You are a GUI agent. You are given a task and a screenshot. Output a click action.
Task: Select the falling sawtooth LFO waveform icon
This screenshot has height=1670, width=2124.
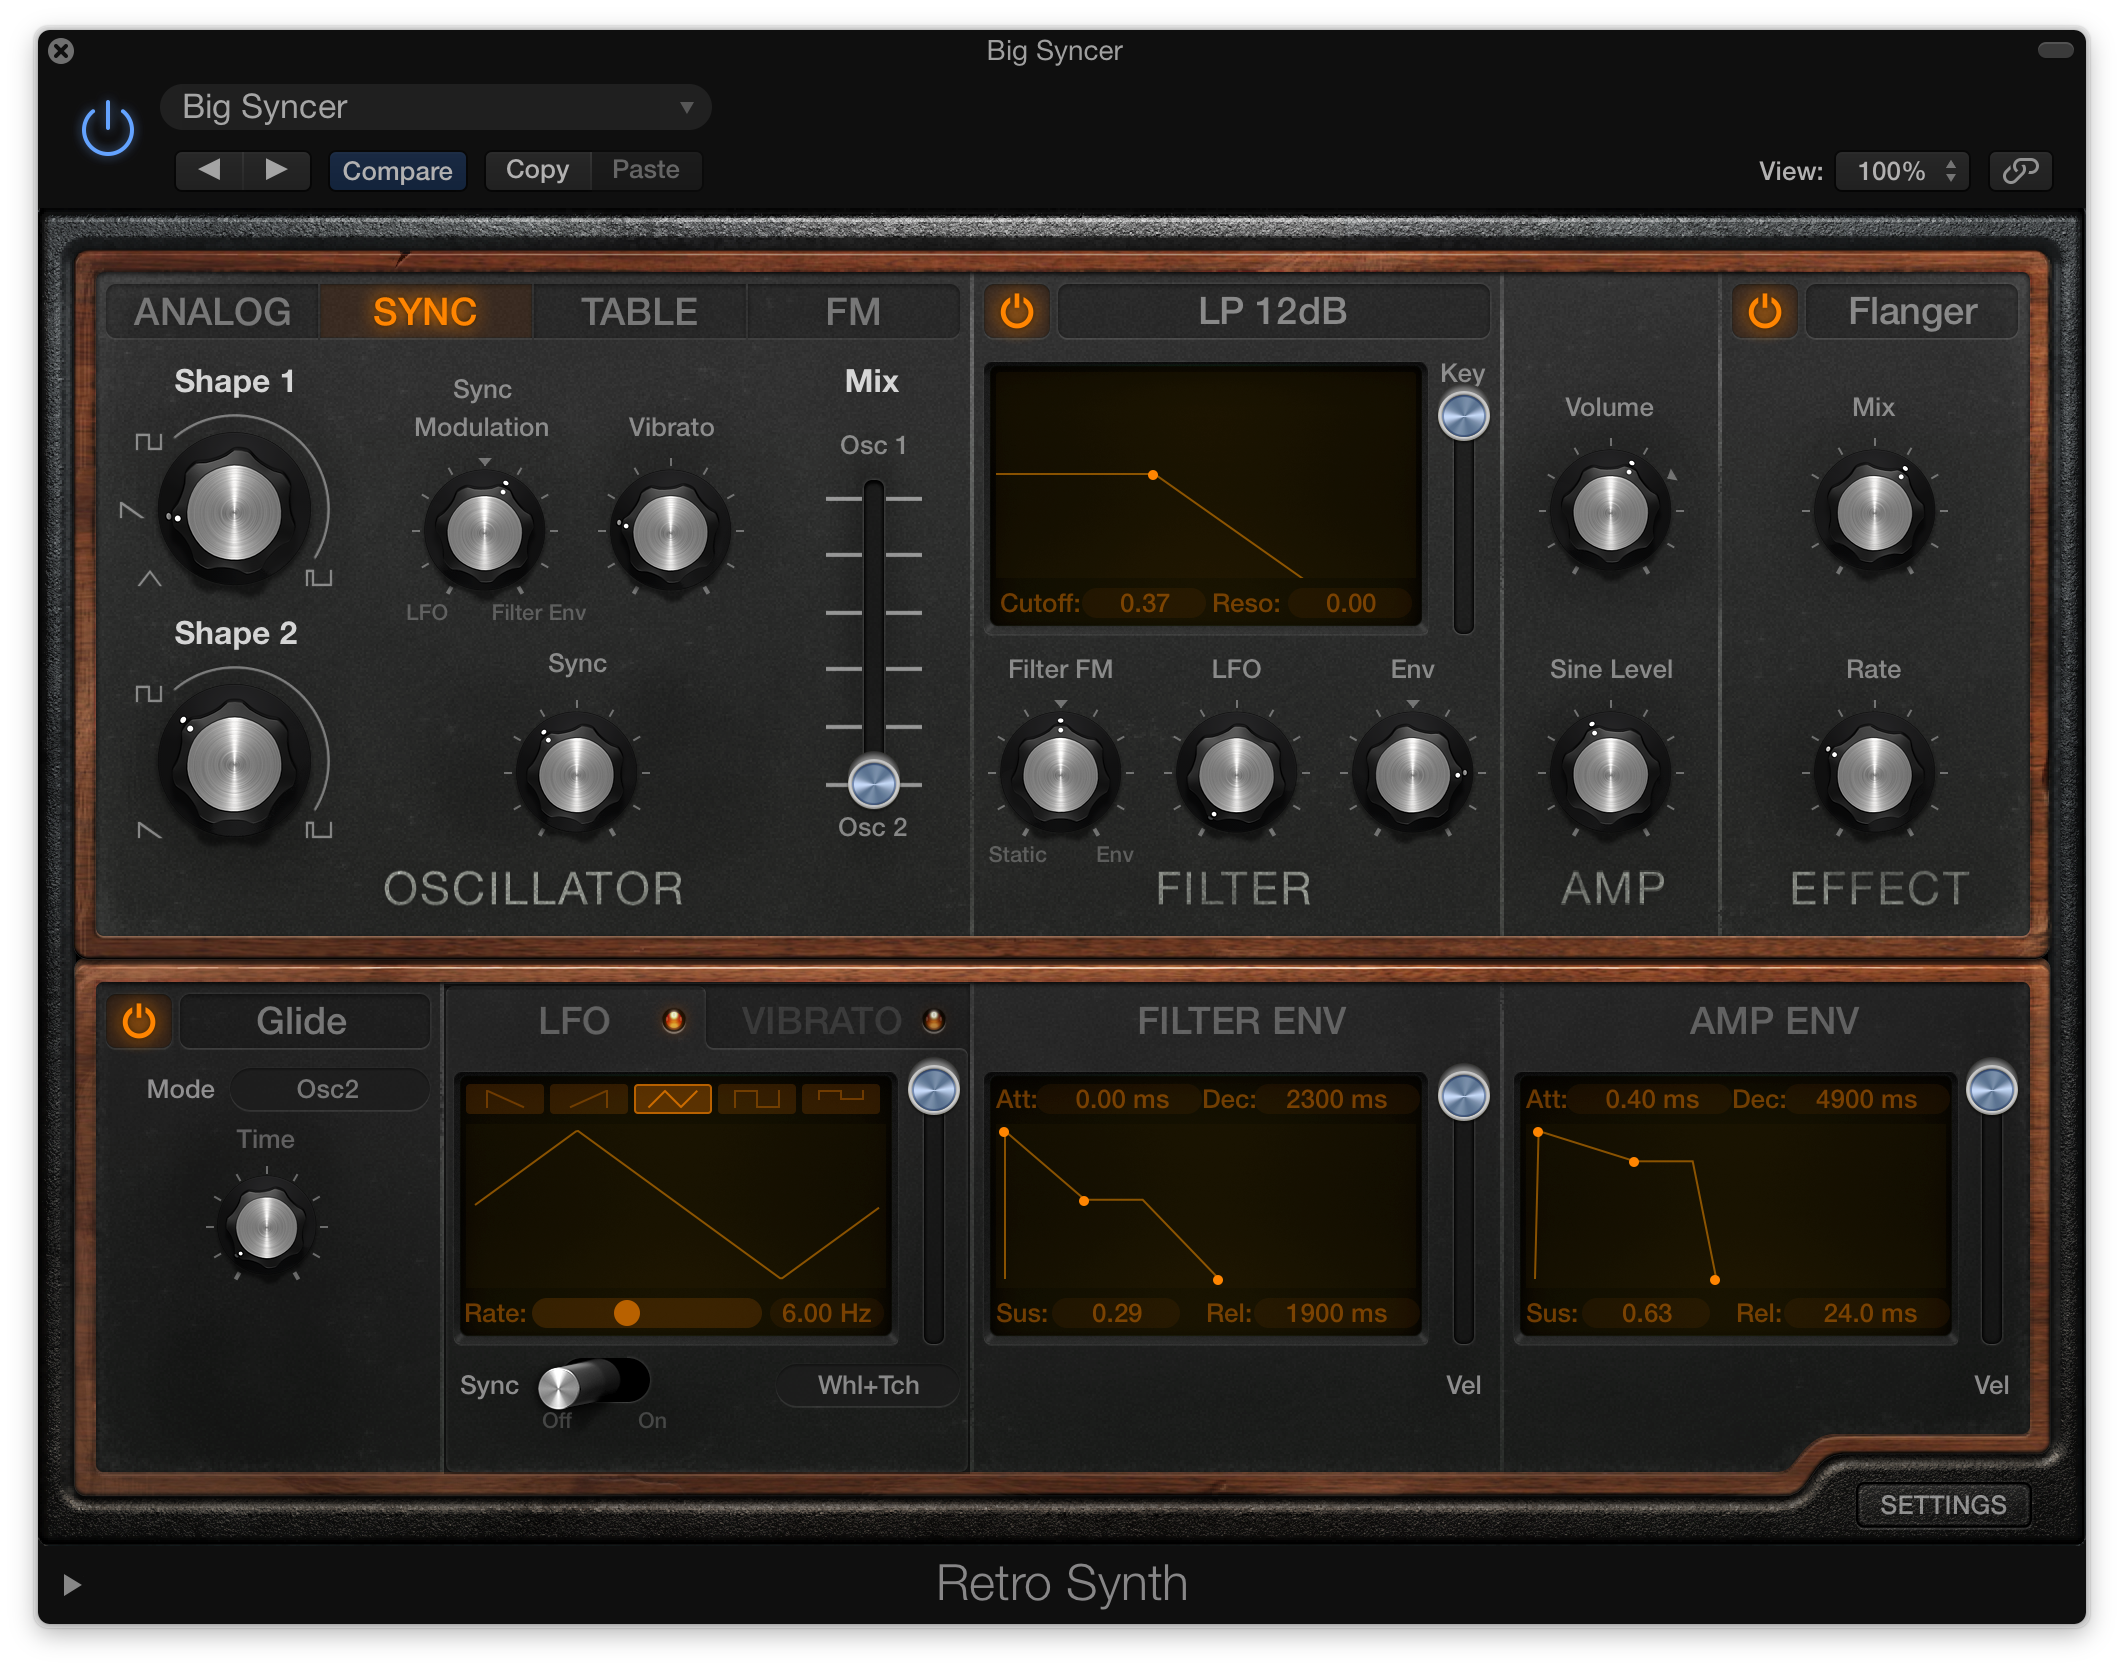pyautogui.click(x=505, y=1098)
